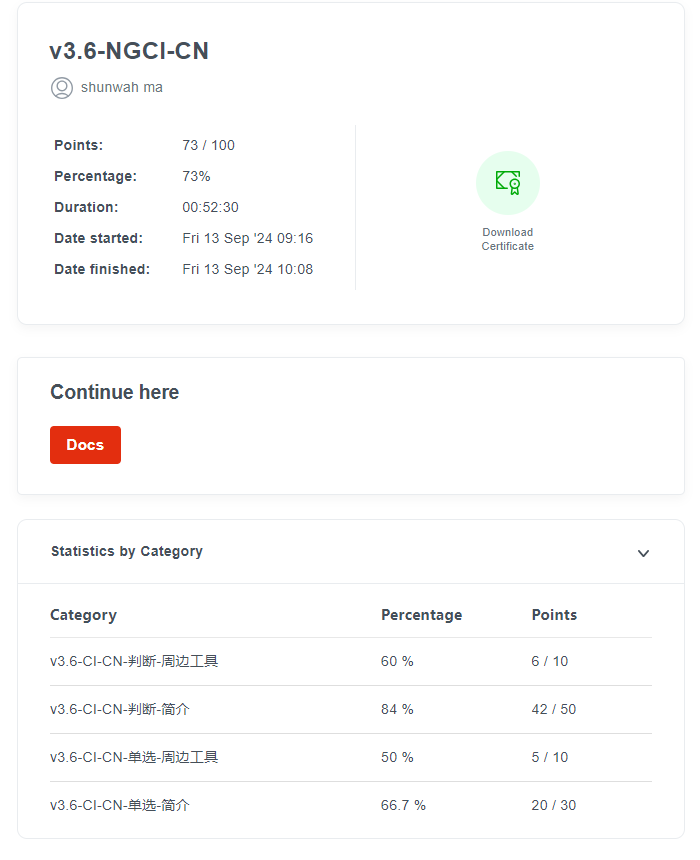Screen dimensions: 700x860
Task: Open the red Docs button
Action: tap(85, 445)
